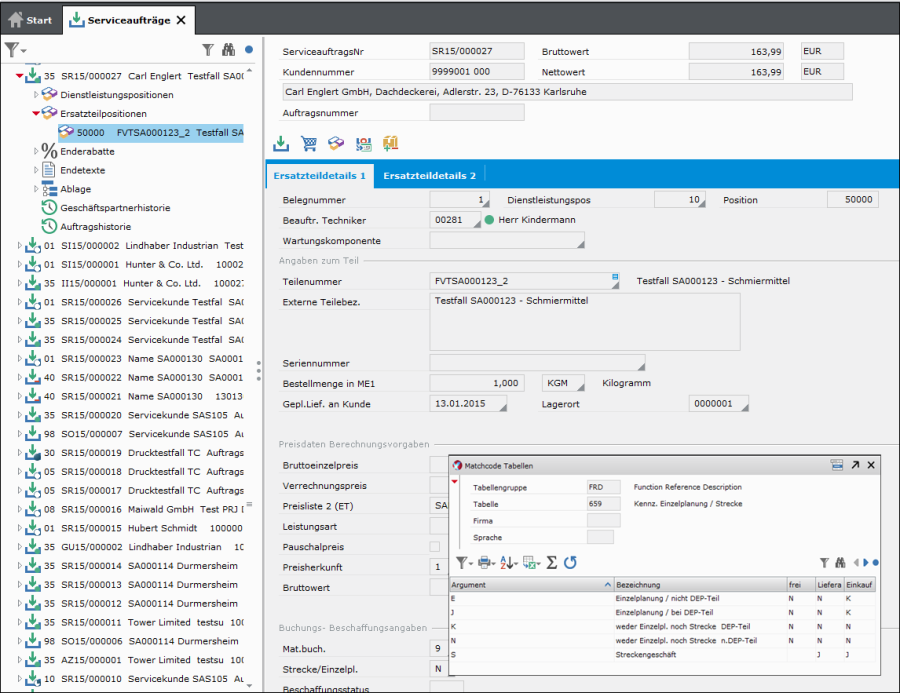The width and height of the screenshot is (900, 693).
Task: Click the binoculars search icon above tree
Action: point(228,49)
